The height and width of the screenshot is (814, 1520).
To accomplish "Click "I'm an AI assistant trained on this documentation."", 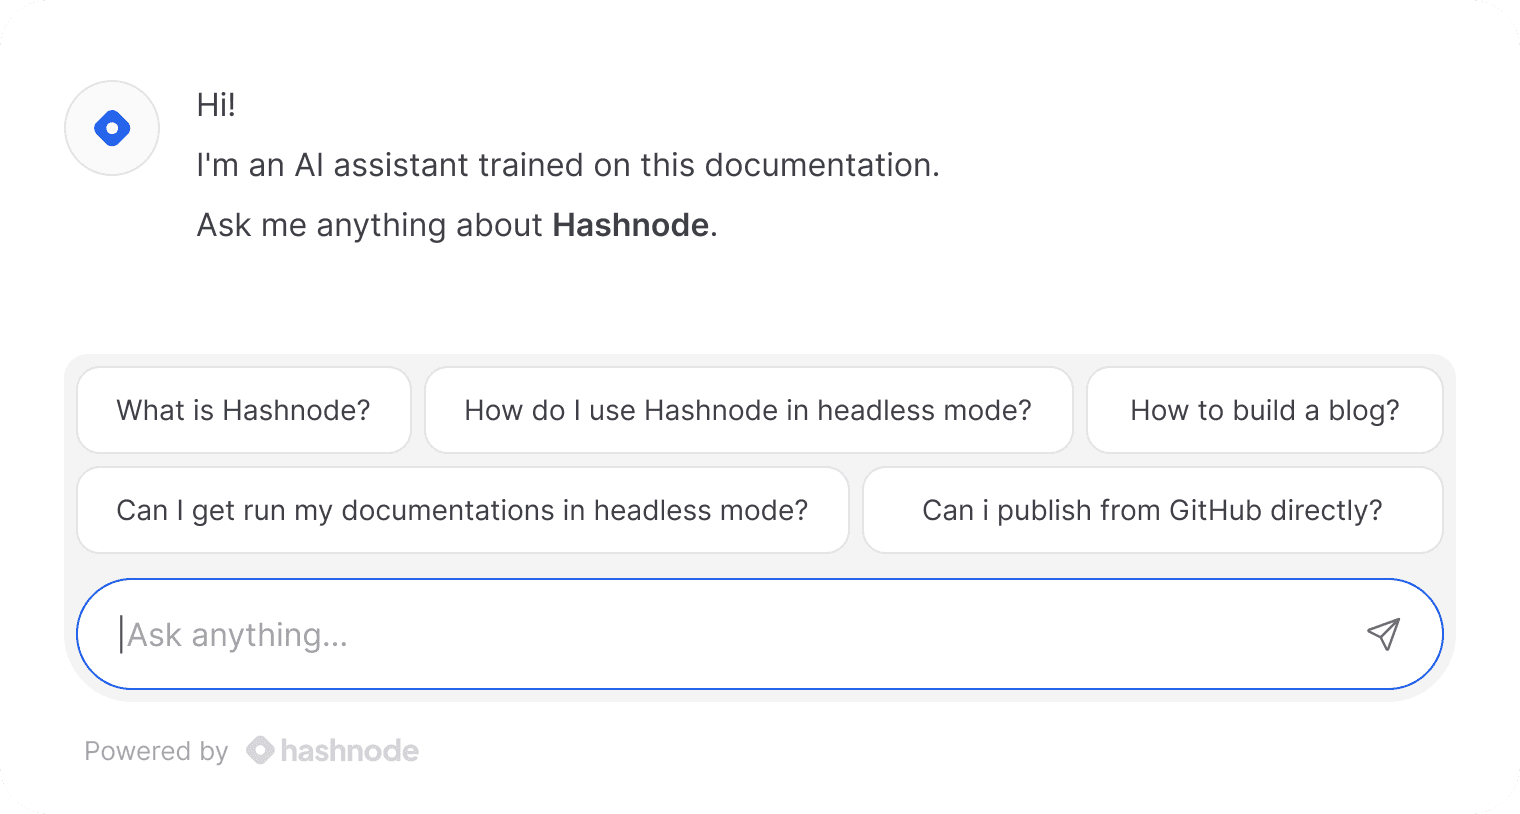I will [568, 165].
